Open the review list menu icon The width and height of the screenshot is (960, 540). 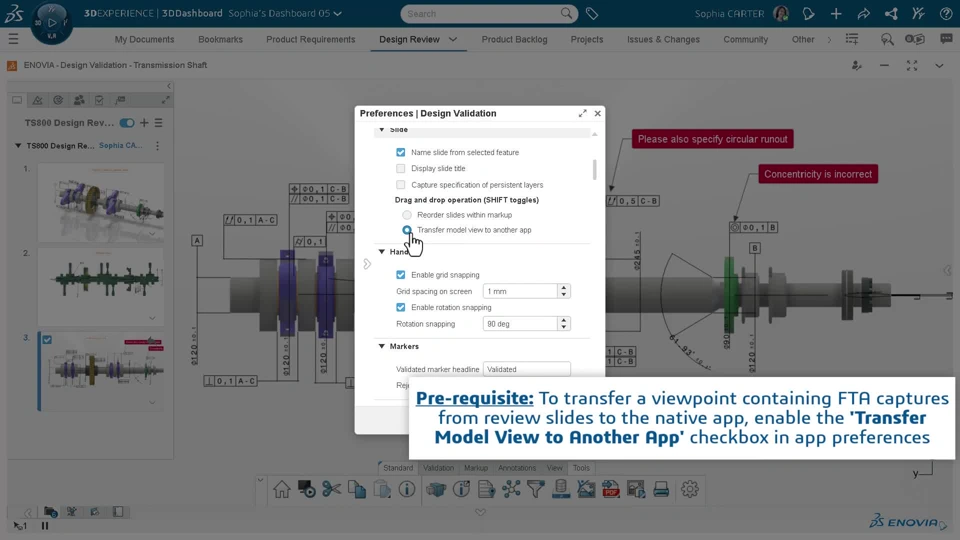coord(159,122)
